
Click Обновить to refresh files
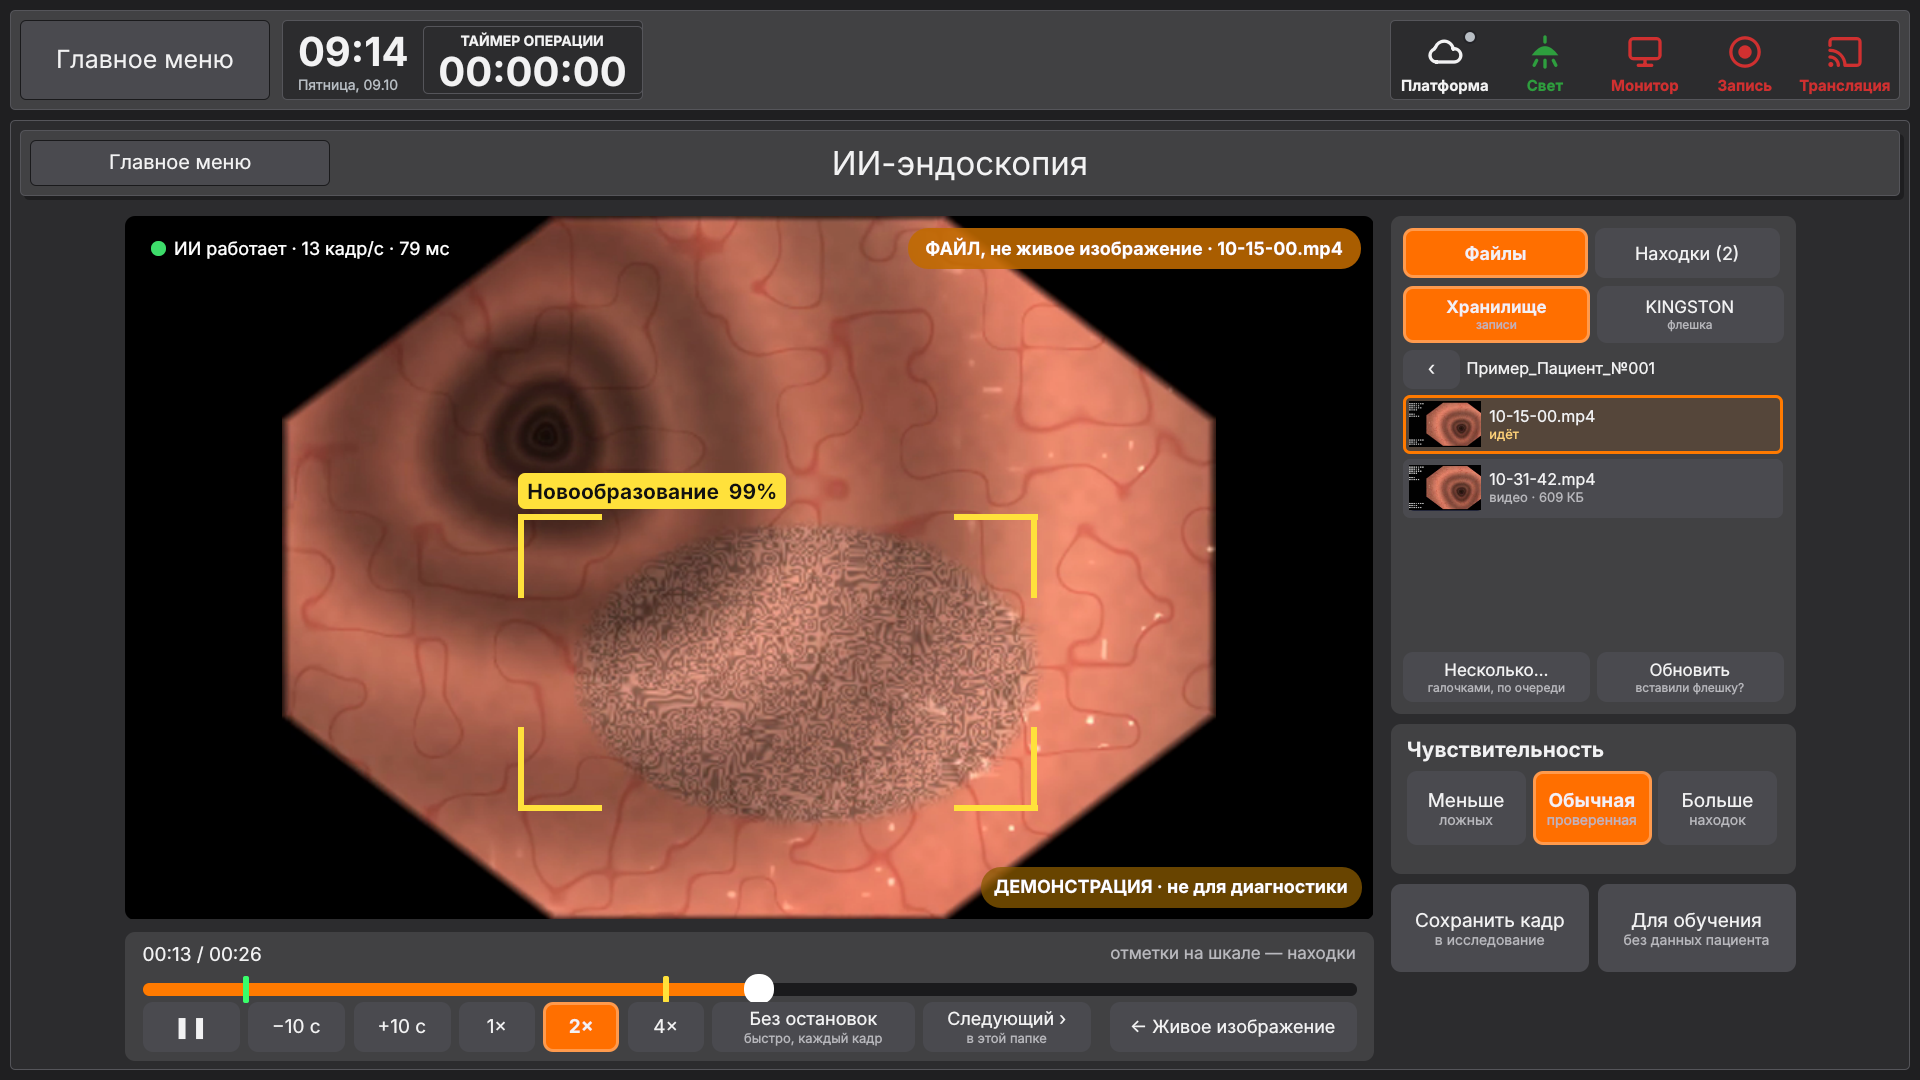[1689, 677]
